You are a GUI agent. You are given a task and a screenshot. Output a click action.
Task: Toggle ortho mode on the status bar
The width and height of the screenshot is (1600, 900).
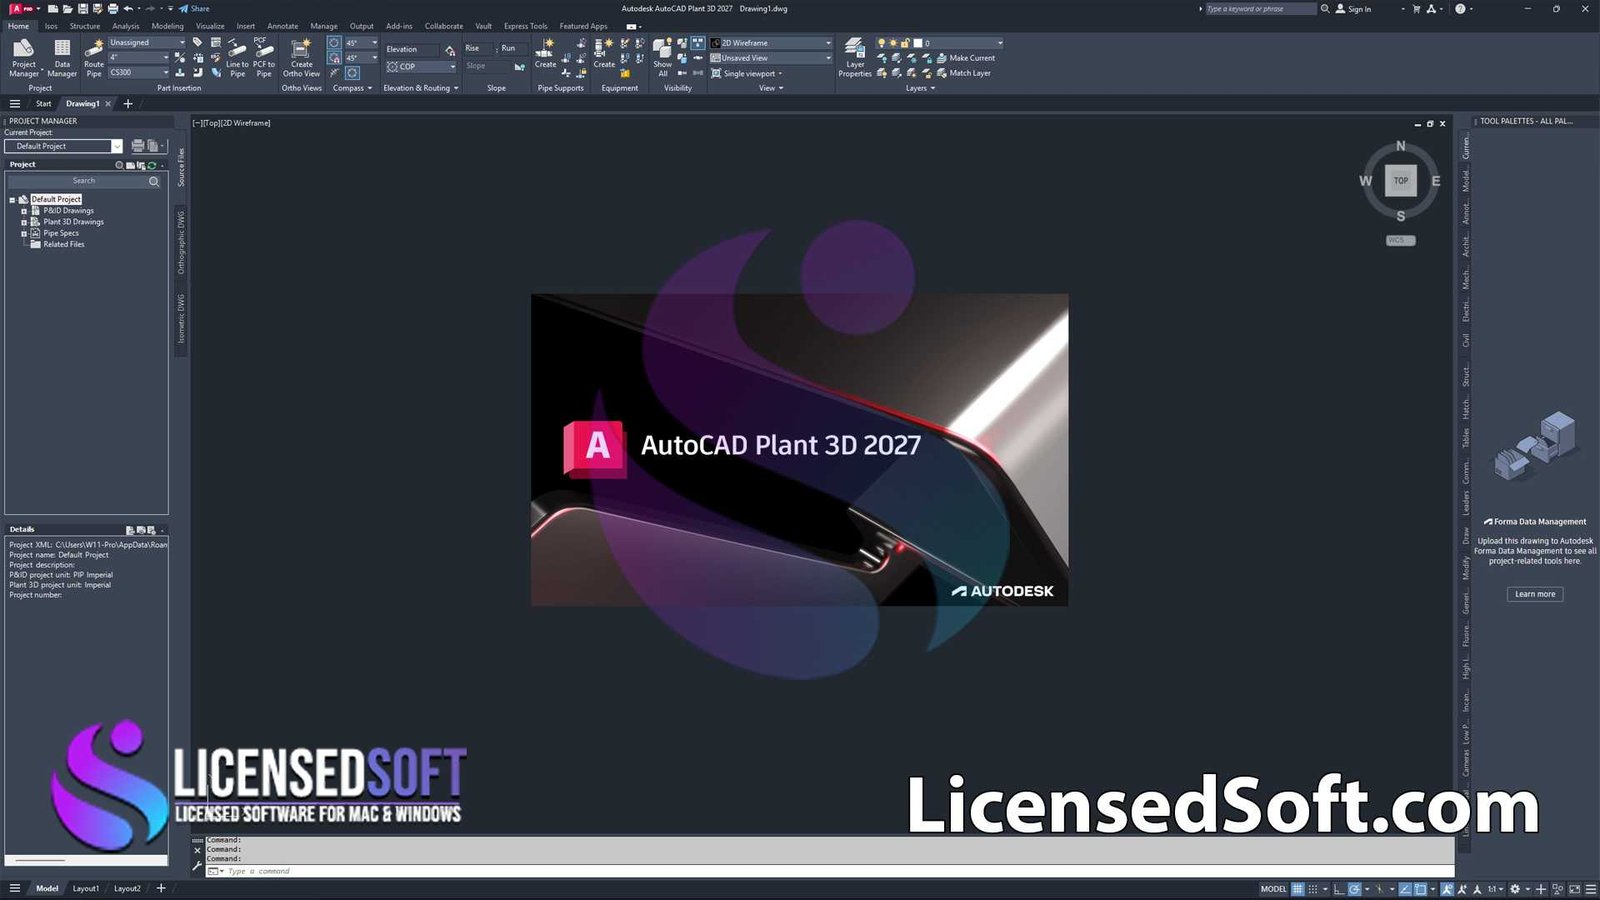point(1337,888)
